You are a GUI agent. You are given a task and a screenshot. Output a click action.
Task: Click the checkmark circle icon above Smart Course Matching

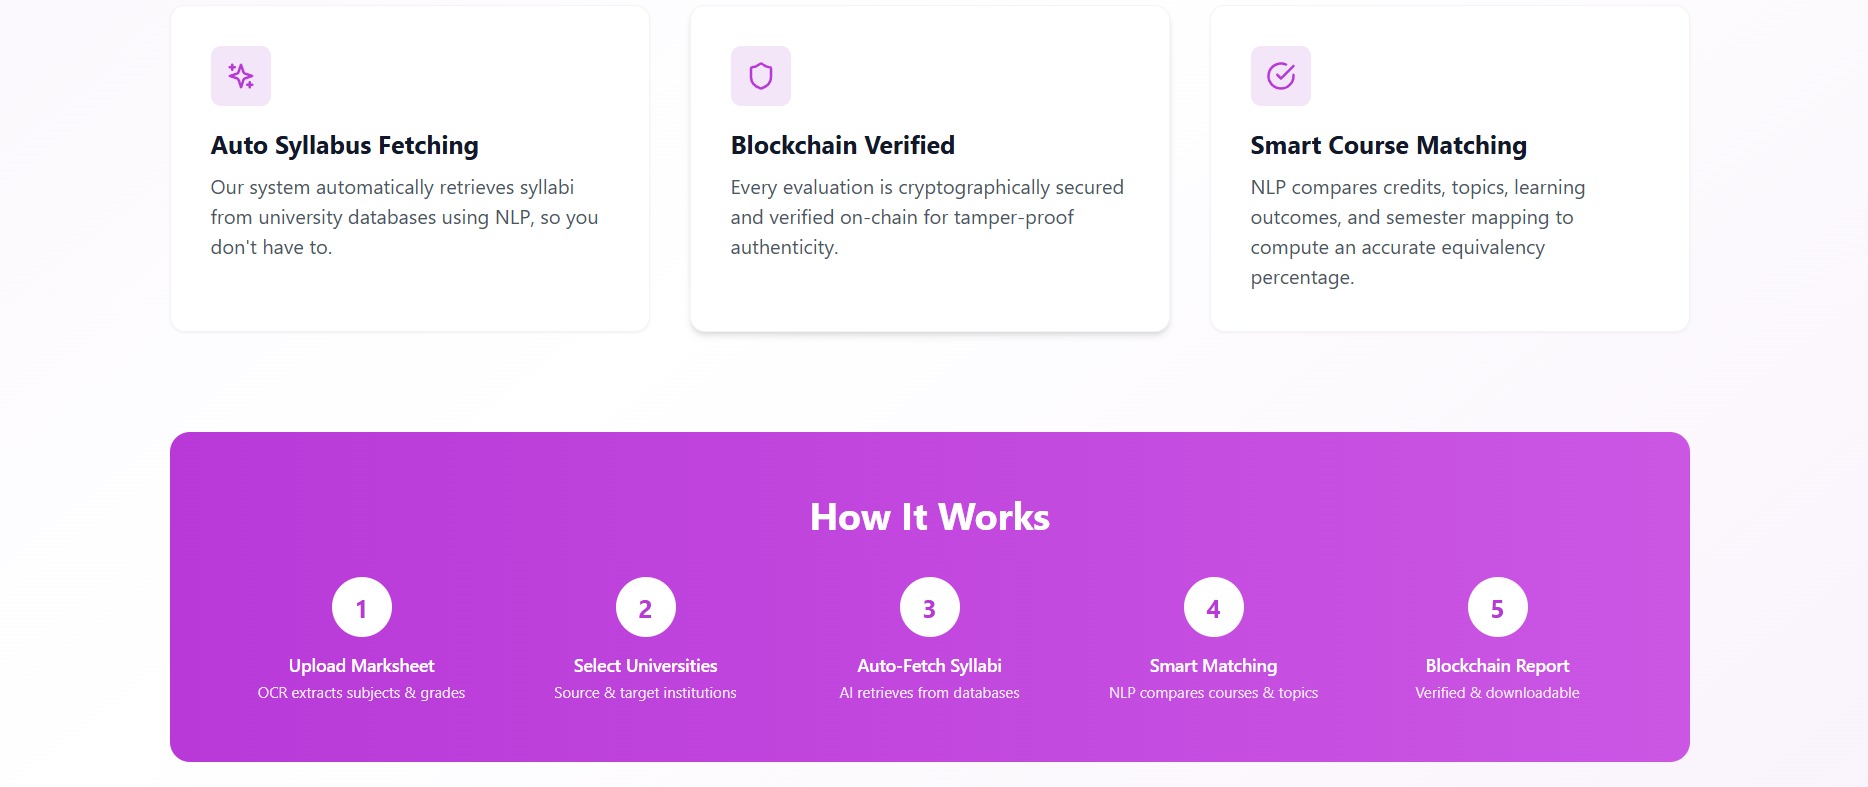pyautogui.click(x=1281, y=76)
